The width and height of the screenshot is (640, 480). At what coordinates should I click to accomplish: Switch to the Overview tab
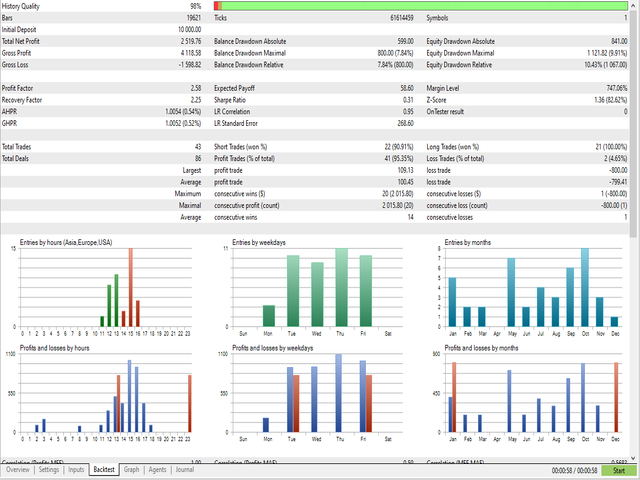pyautogui.click(x=17, y=469)
